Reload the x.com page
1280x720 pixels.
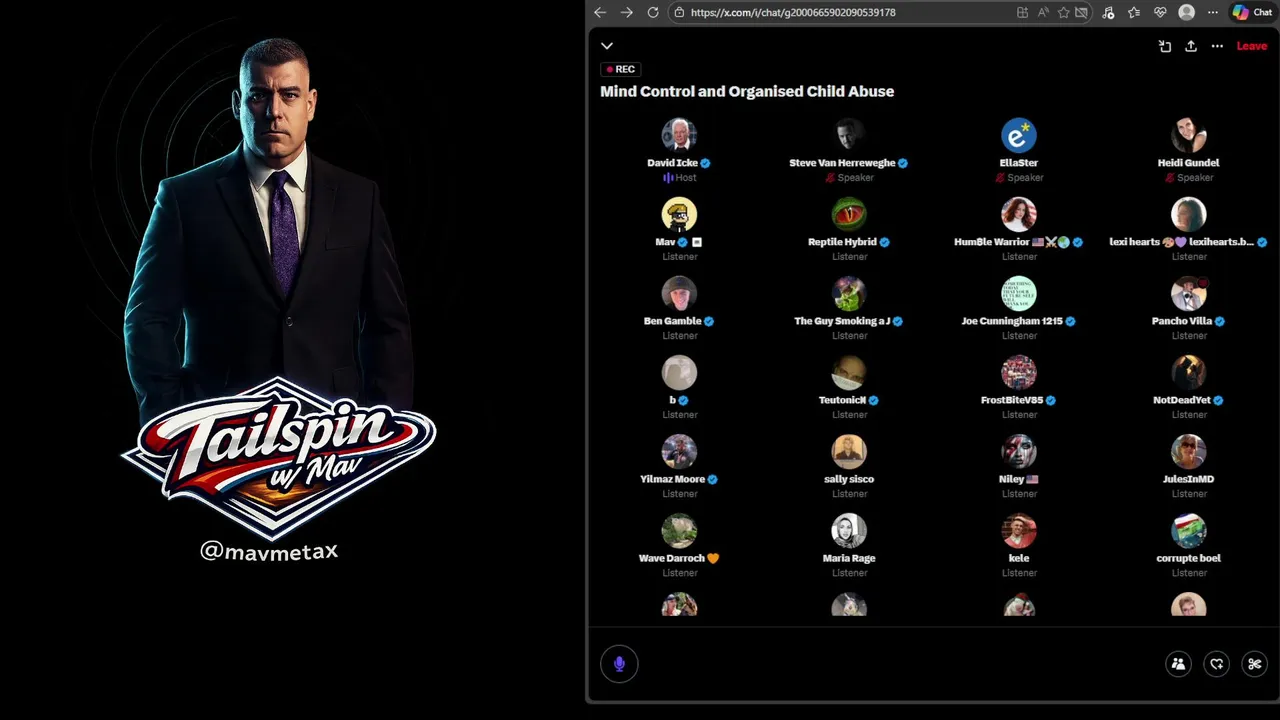[653, 12]
